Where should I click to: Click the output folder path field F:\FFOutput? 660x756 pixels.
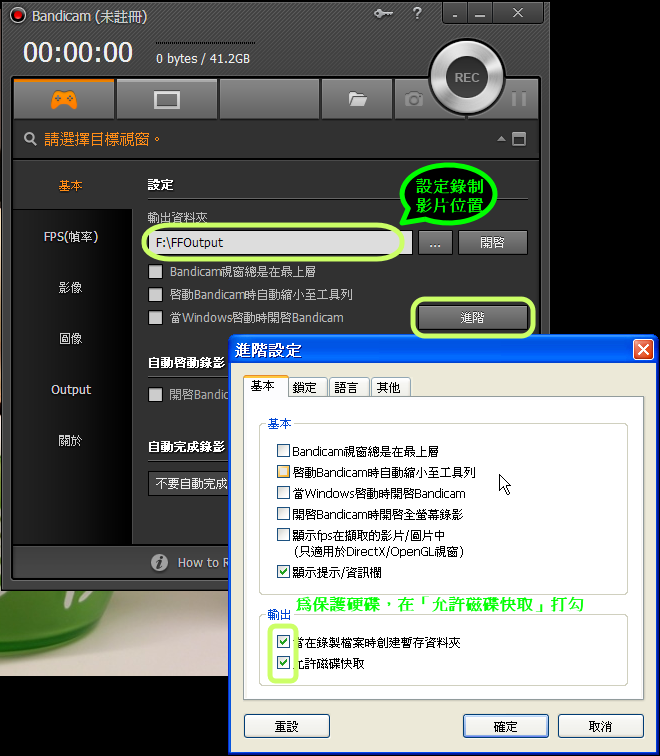280,243
